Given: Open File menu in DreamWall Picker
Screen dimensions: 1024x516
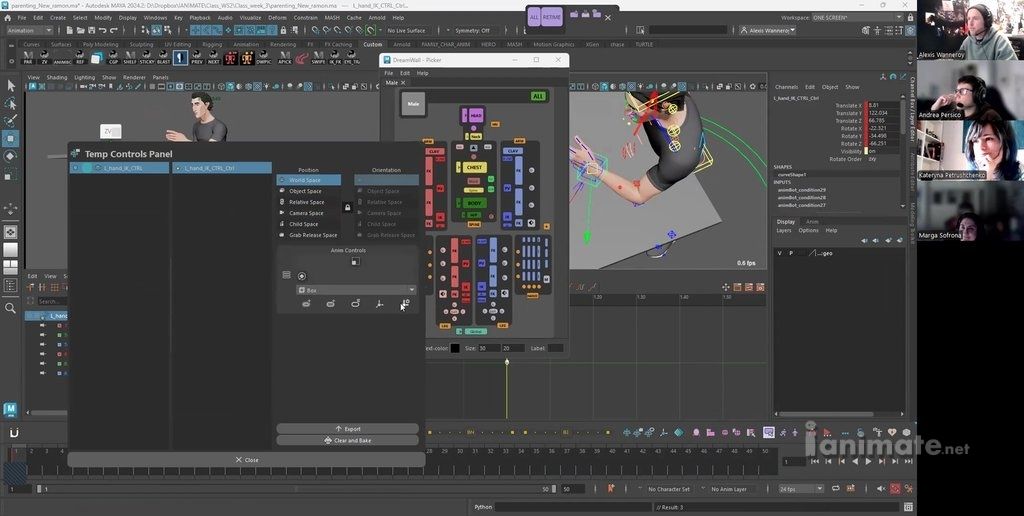Looking at the screenshot, I should [x=389, y=73].
